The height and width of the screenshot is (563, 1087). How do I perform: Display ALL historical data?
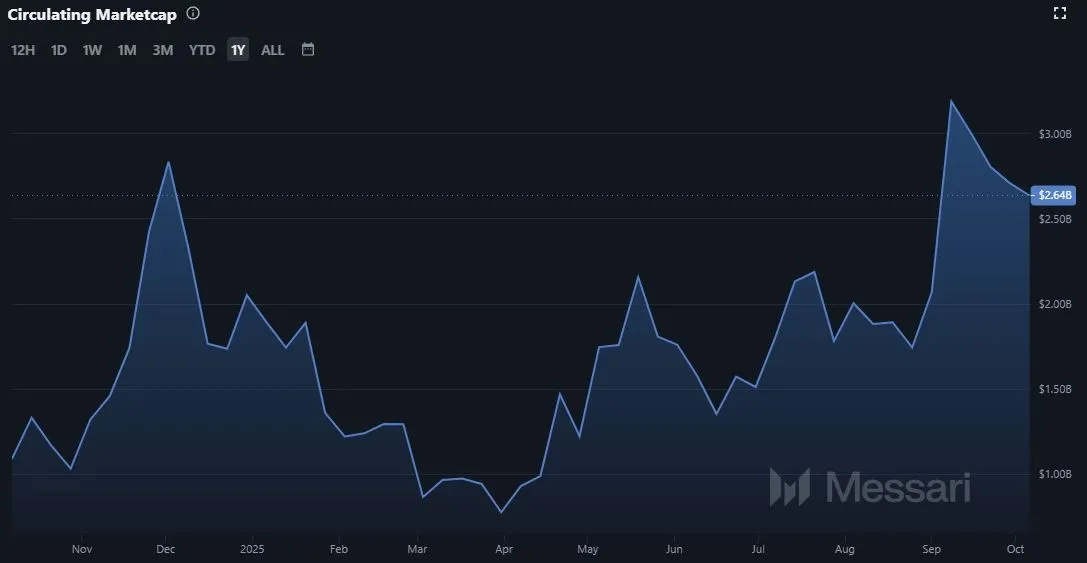click(273, 50)
